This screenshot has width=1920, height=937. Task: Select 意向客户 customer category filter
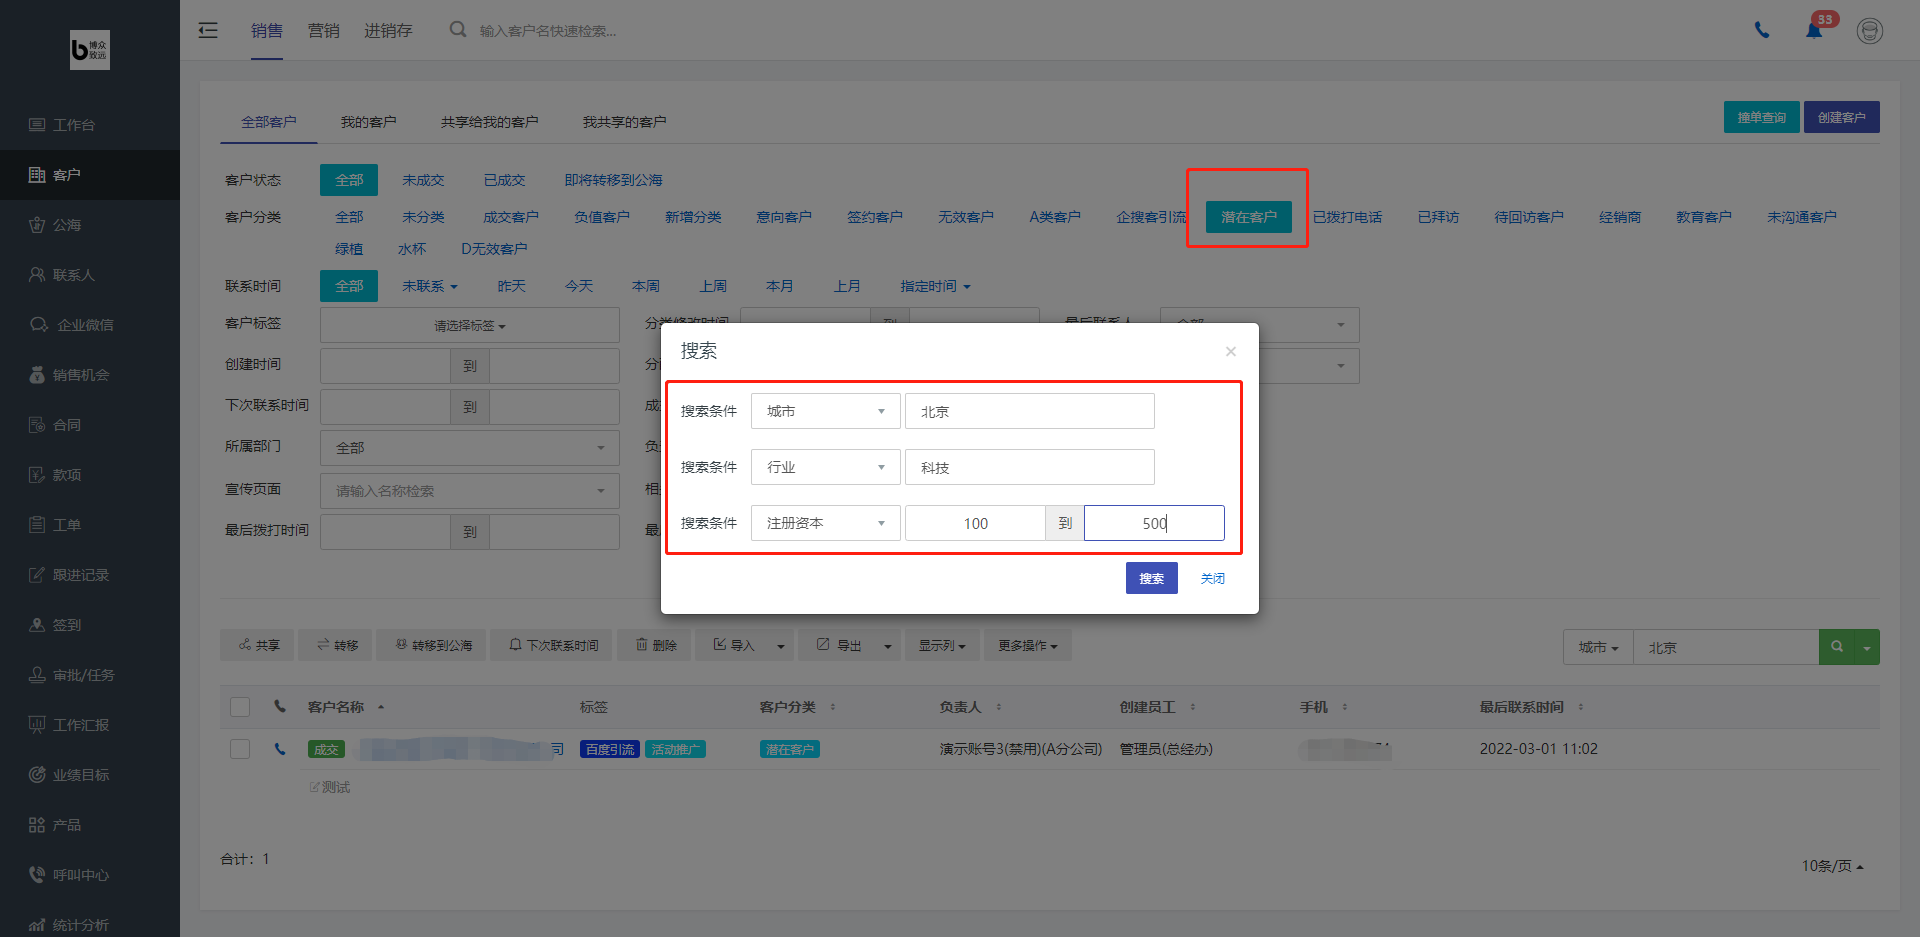pos(784,217)
